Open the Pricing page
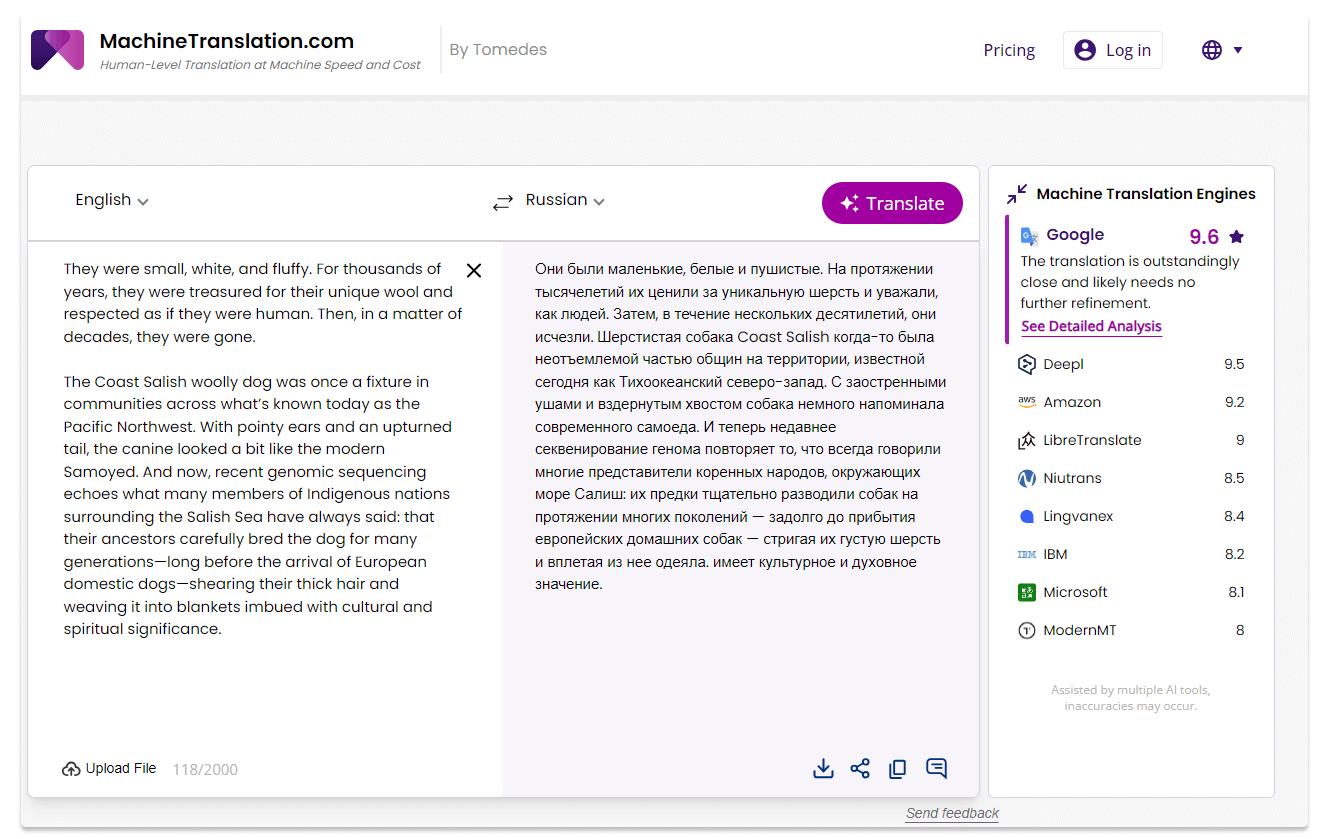 (x=1009, y=50)
